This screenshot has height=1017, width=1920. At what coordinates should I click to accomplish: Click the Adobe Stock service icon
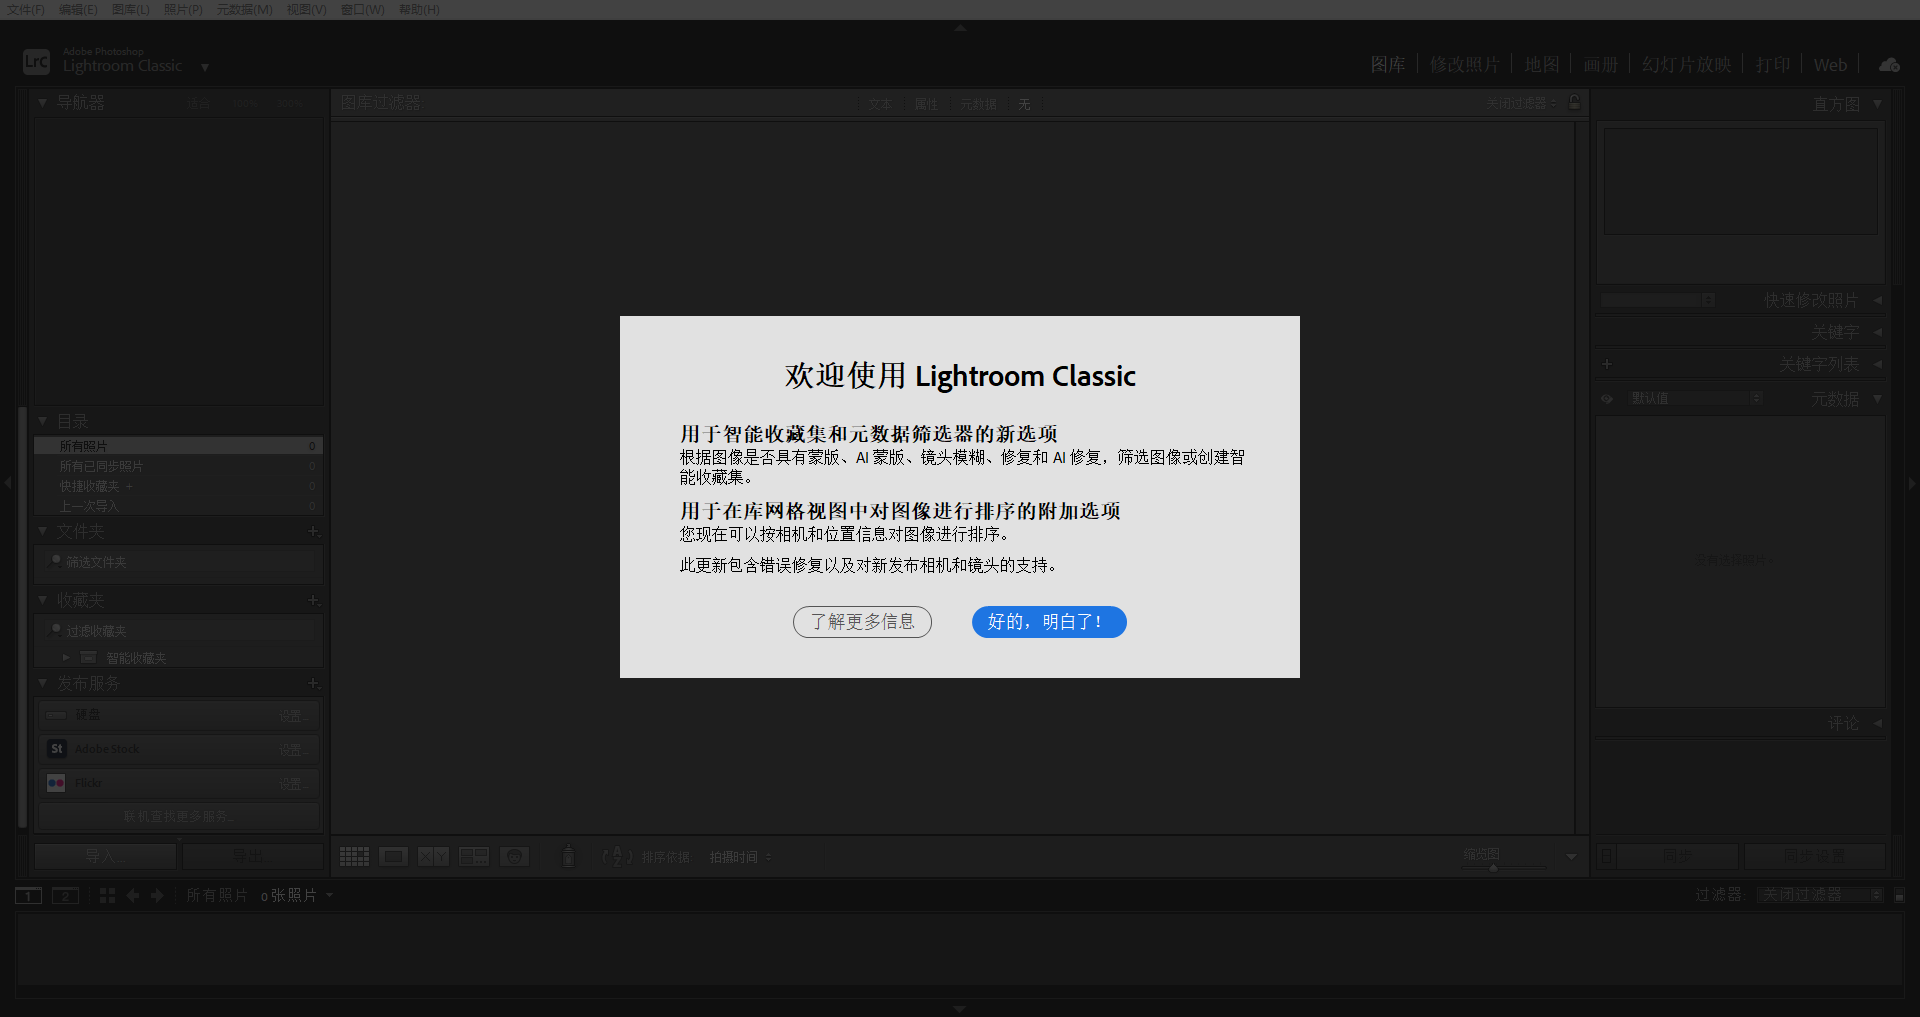pos(57,749)
